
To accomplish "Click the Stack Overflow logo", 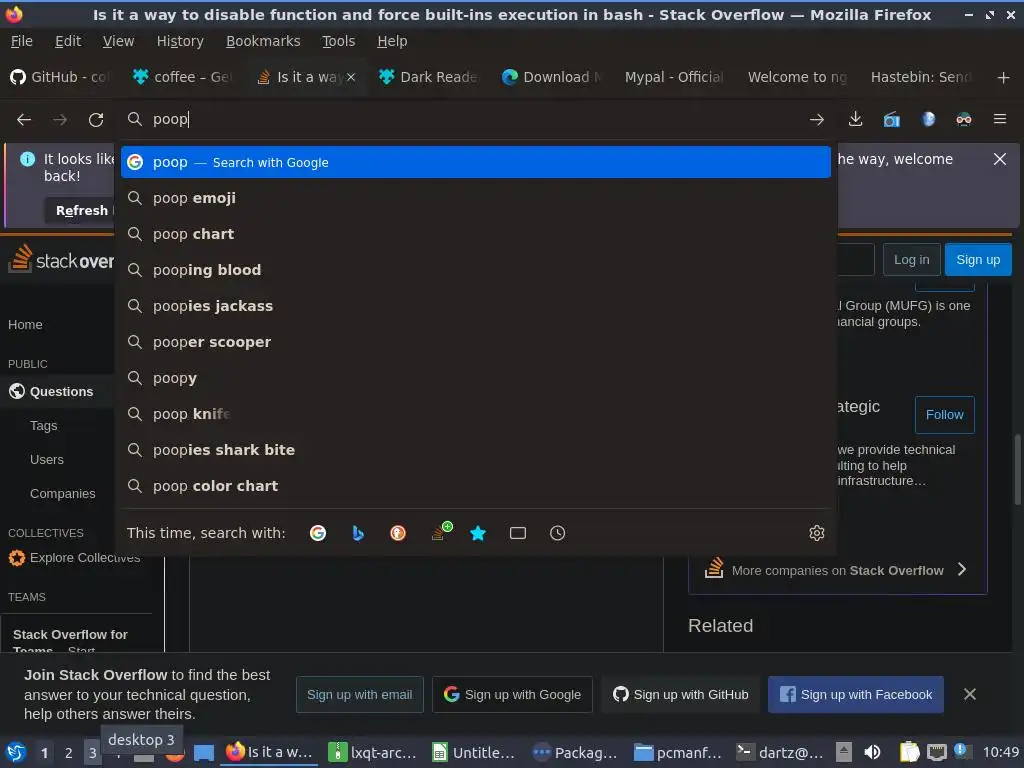I will [61, 260].
